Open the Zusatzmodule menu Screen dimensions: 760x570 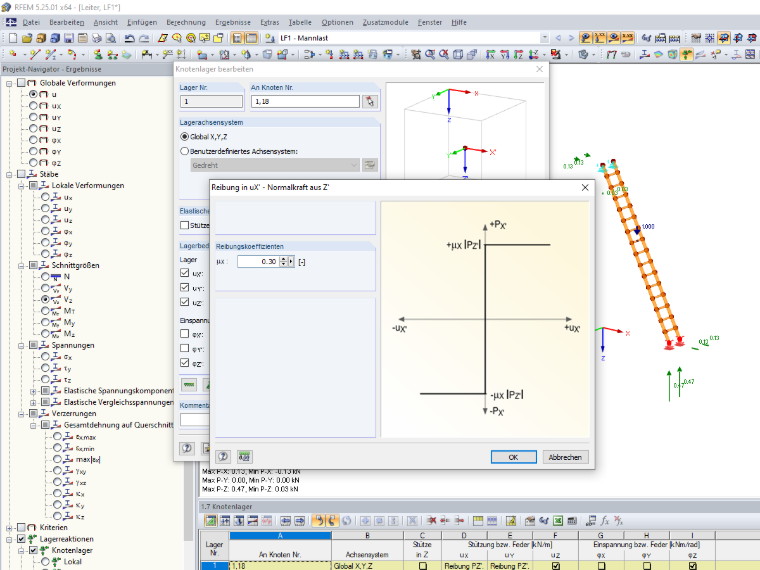385,22
